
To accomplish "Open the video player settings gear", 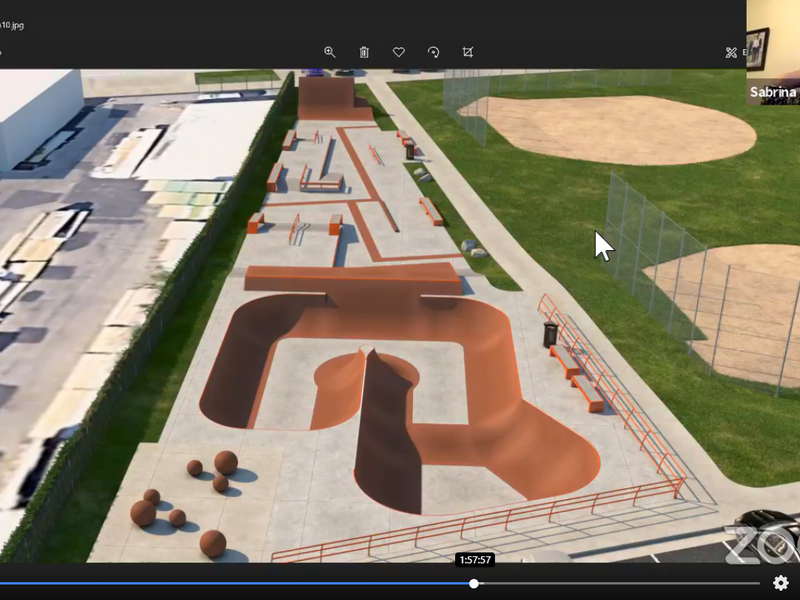I will [x=780, y=583].
